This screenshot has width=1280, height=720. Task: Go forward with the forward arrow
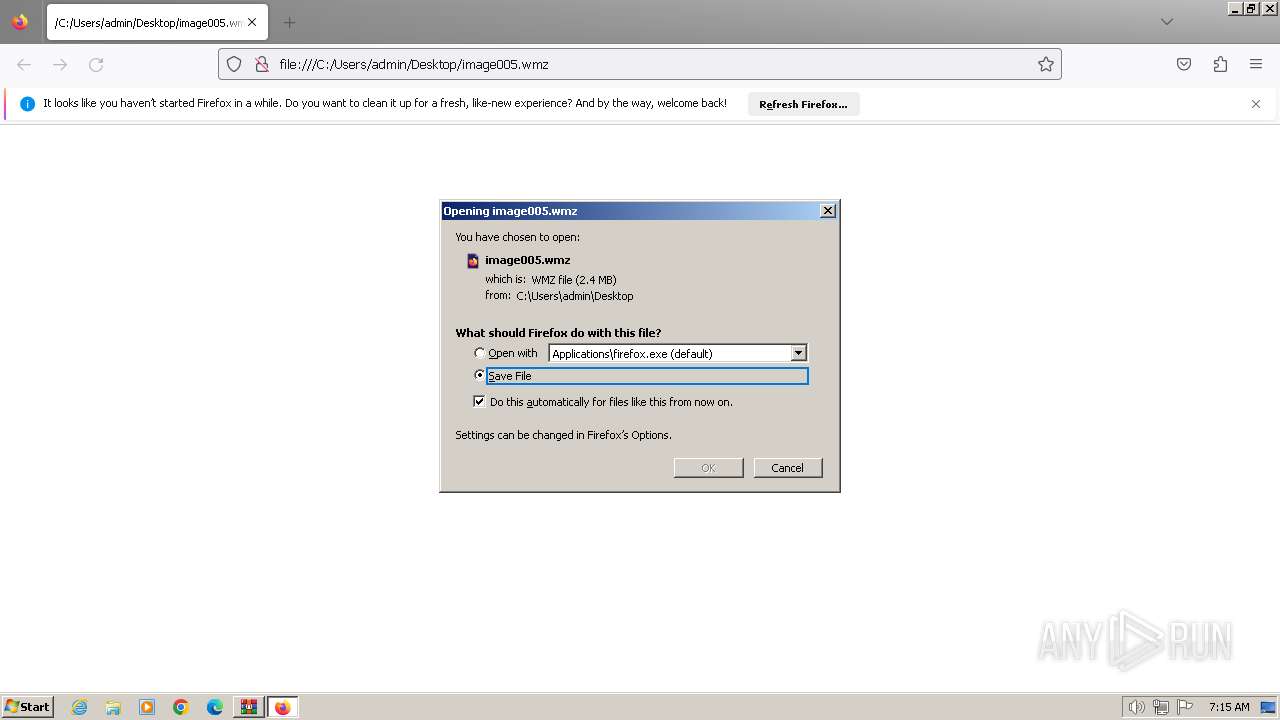point(60,64)
